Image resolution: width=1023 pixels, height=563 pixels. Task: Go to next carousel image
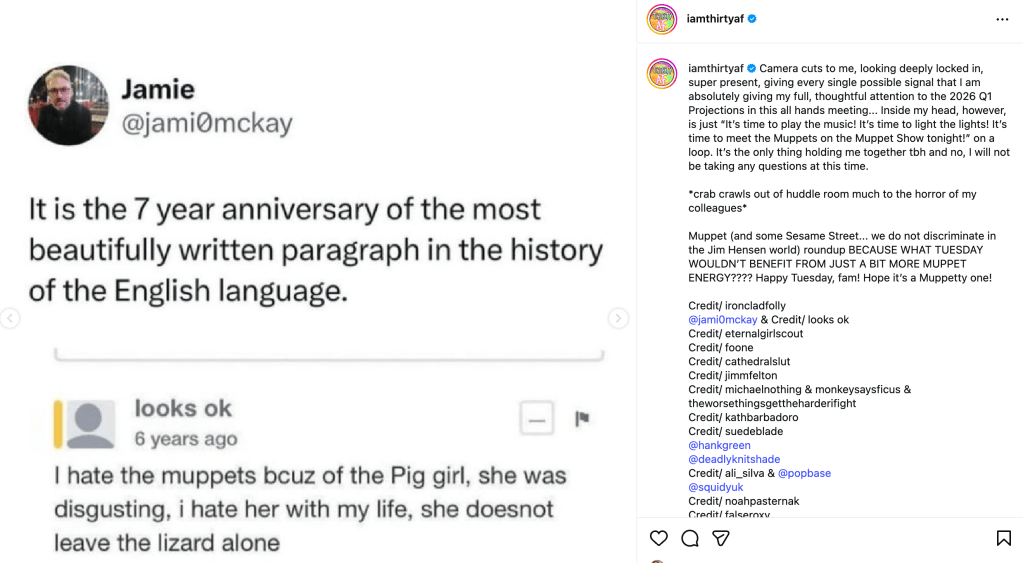click(x=619, y=318)
